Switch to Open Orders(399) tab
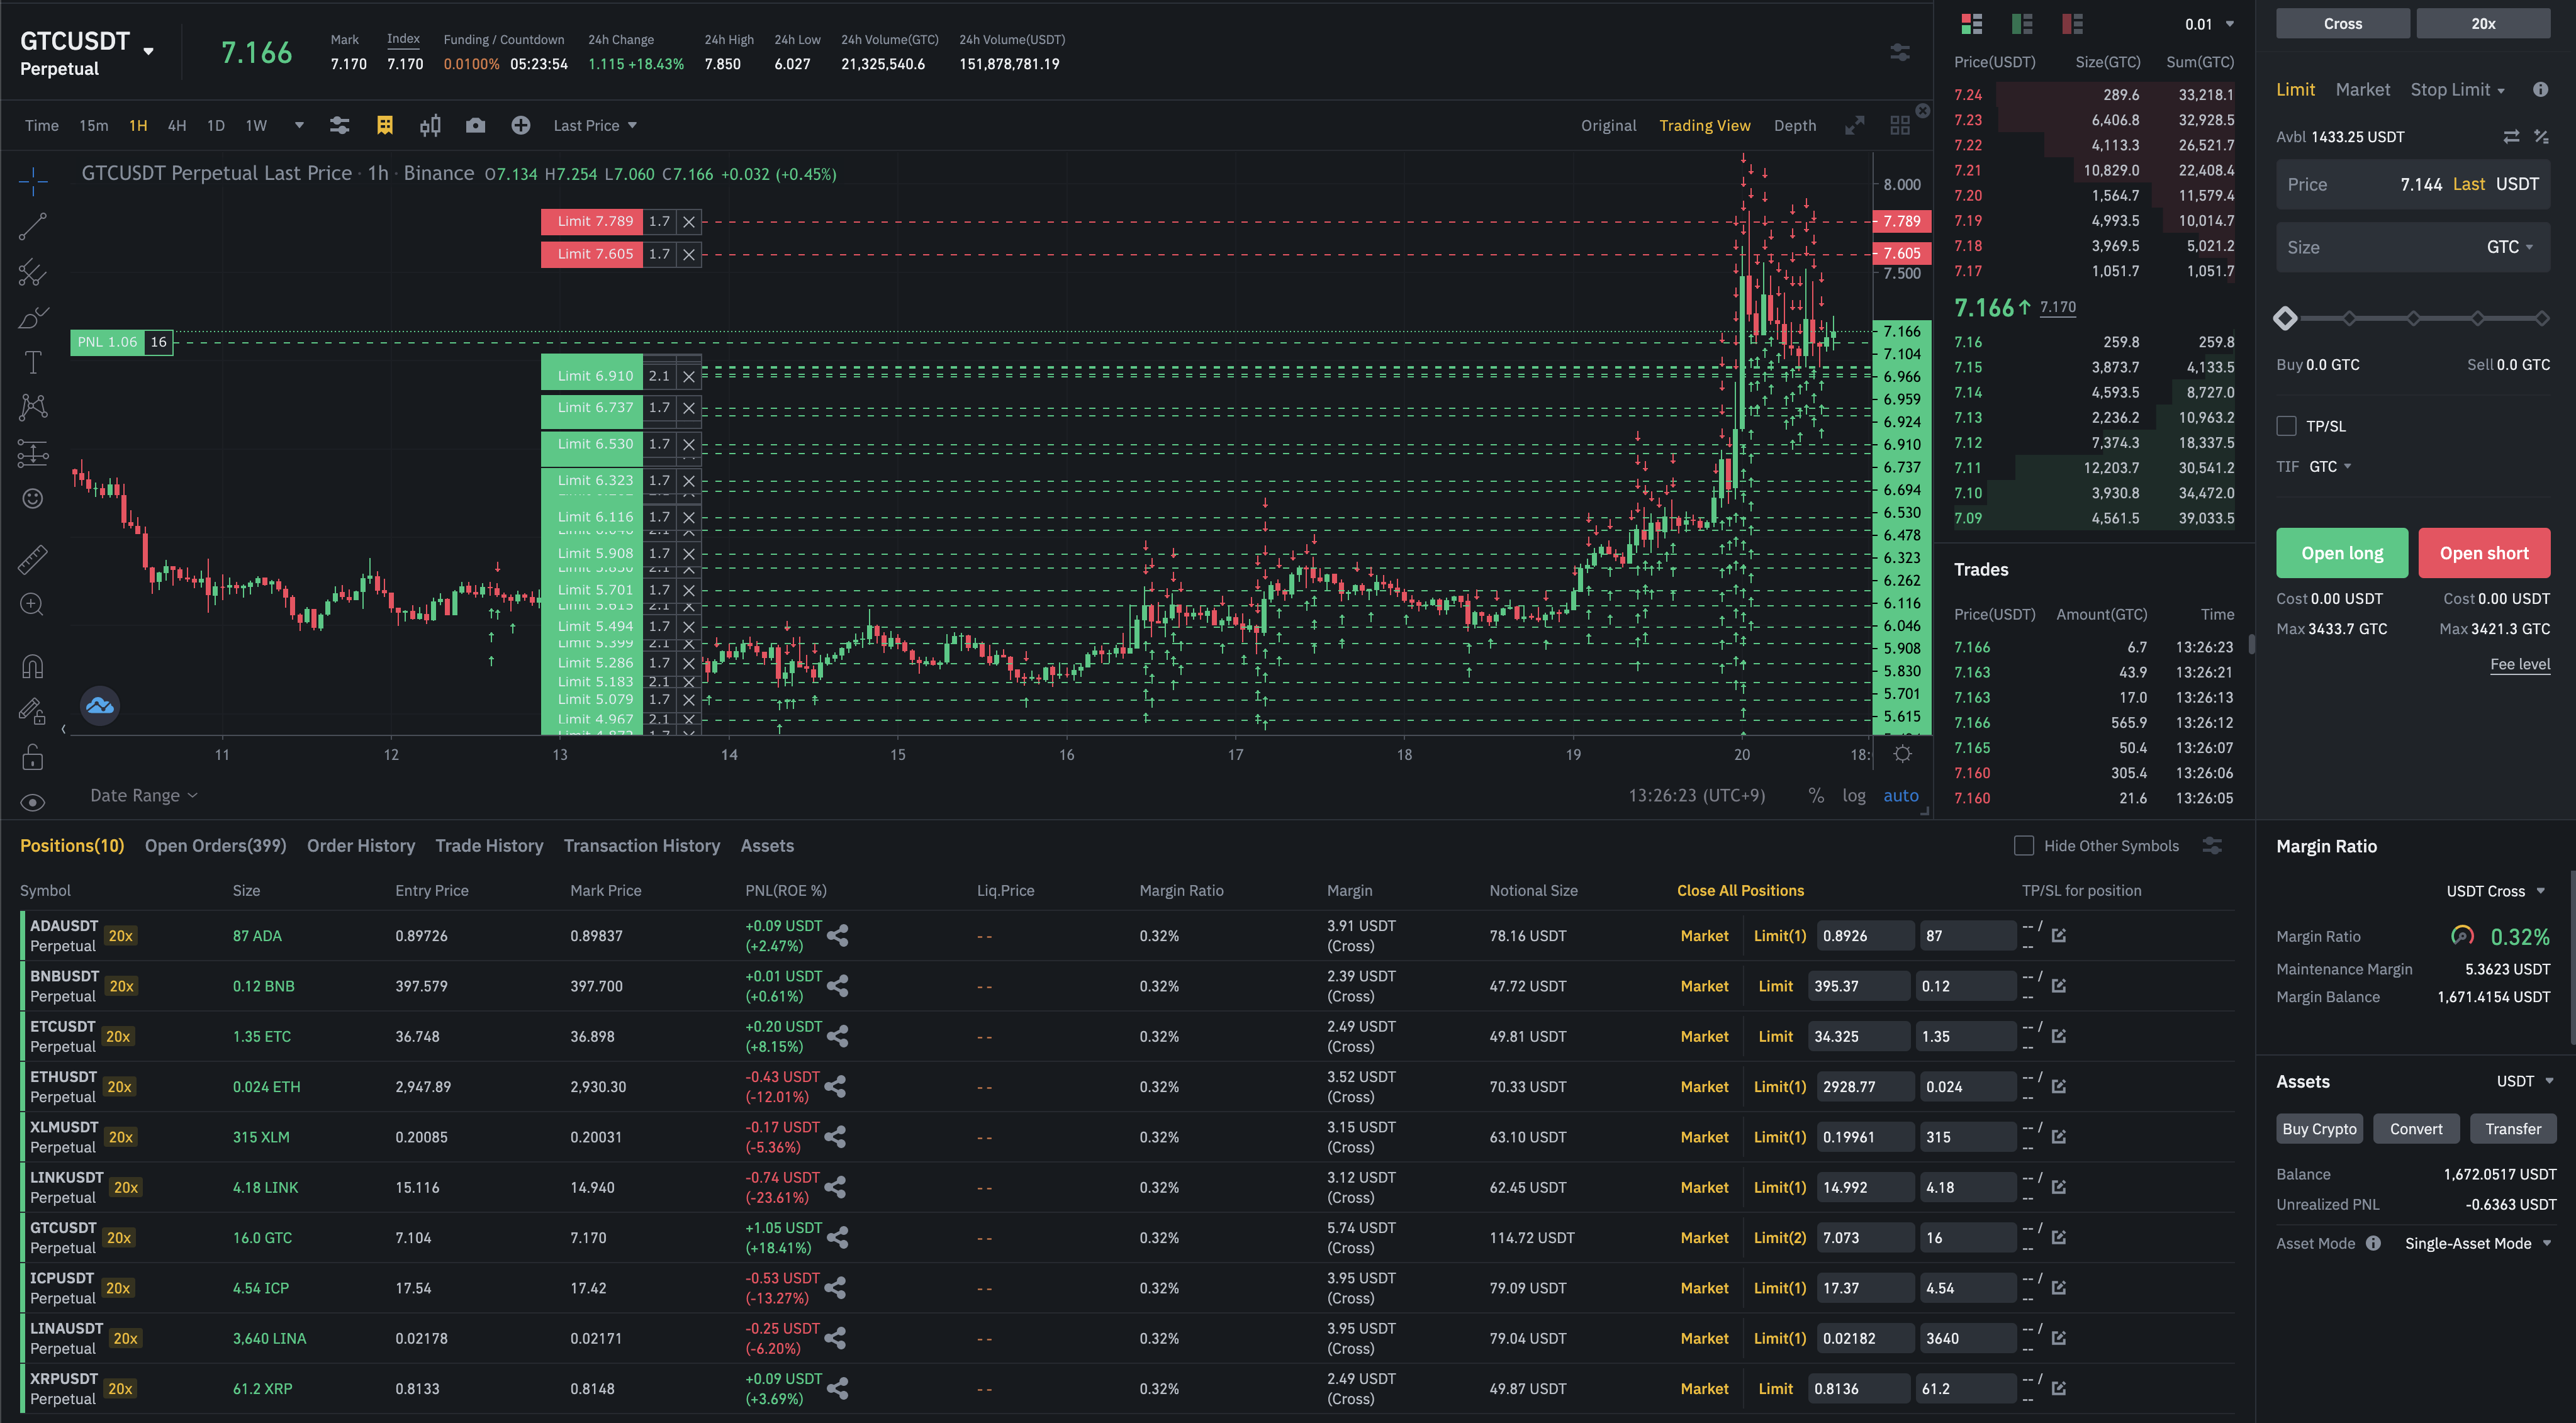Viewport: 2576px width, 1423px height. coord(215,846)
